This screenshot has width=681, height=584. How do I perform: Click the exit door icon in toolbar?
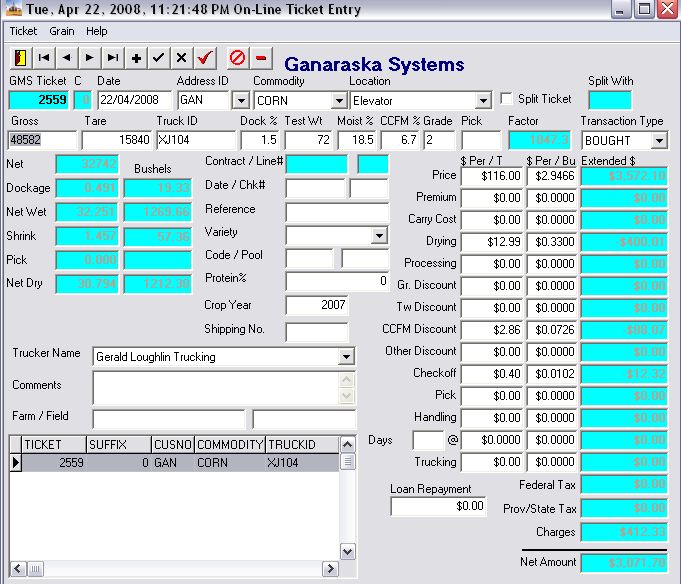click(x=21, y=58)
